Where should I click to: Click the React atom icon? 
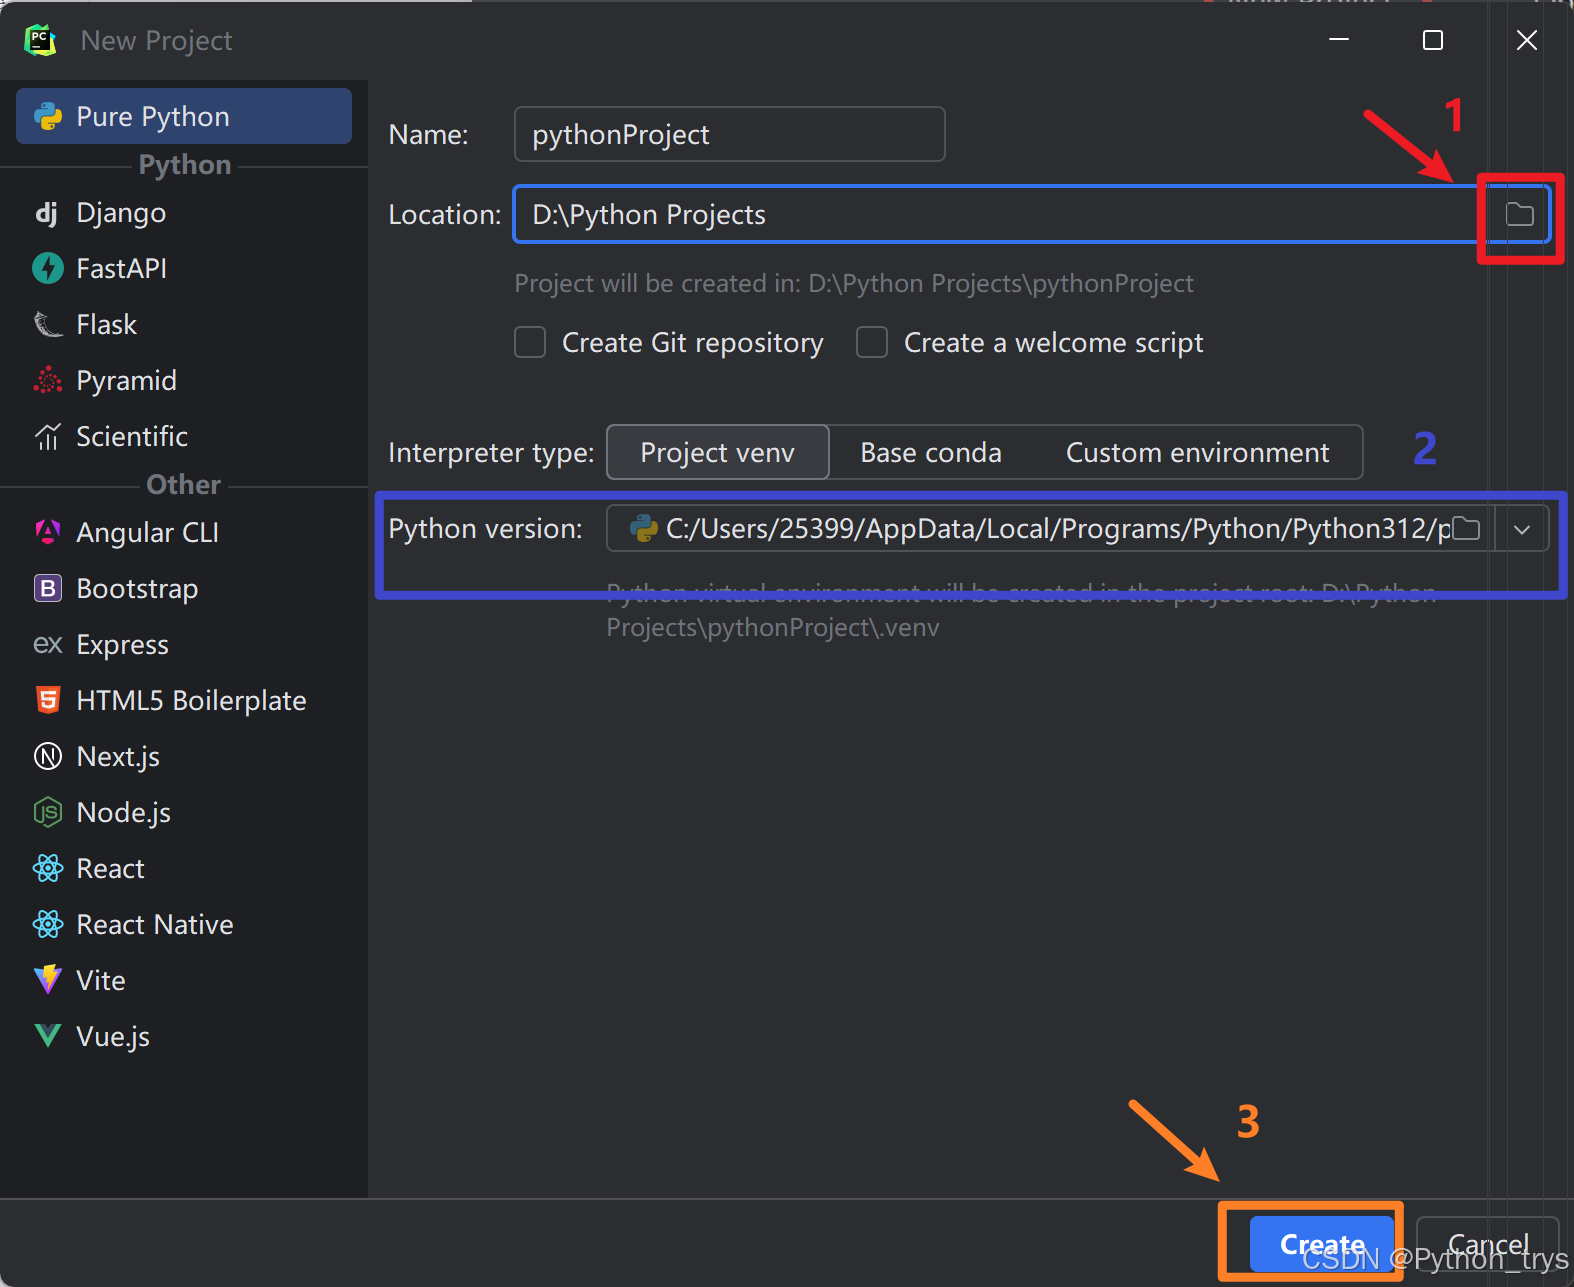(x=48, y=868)
